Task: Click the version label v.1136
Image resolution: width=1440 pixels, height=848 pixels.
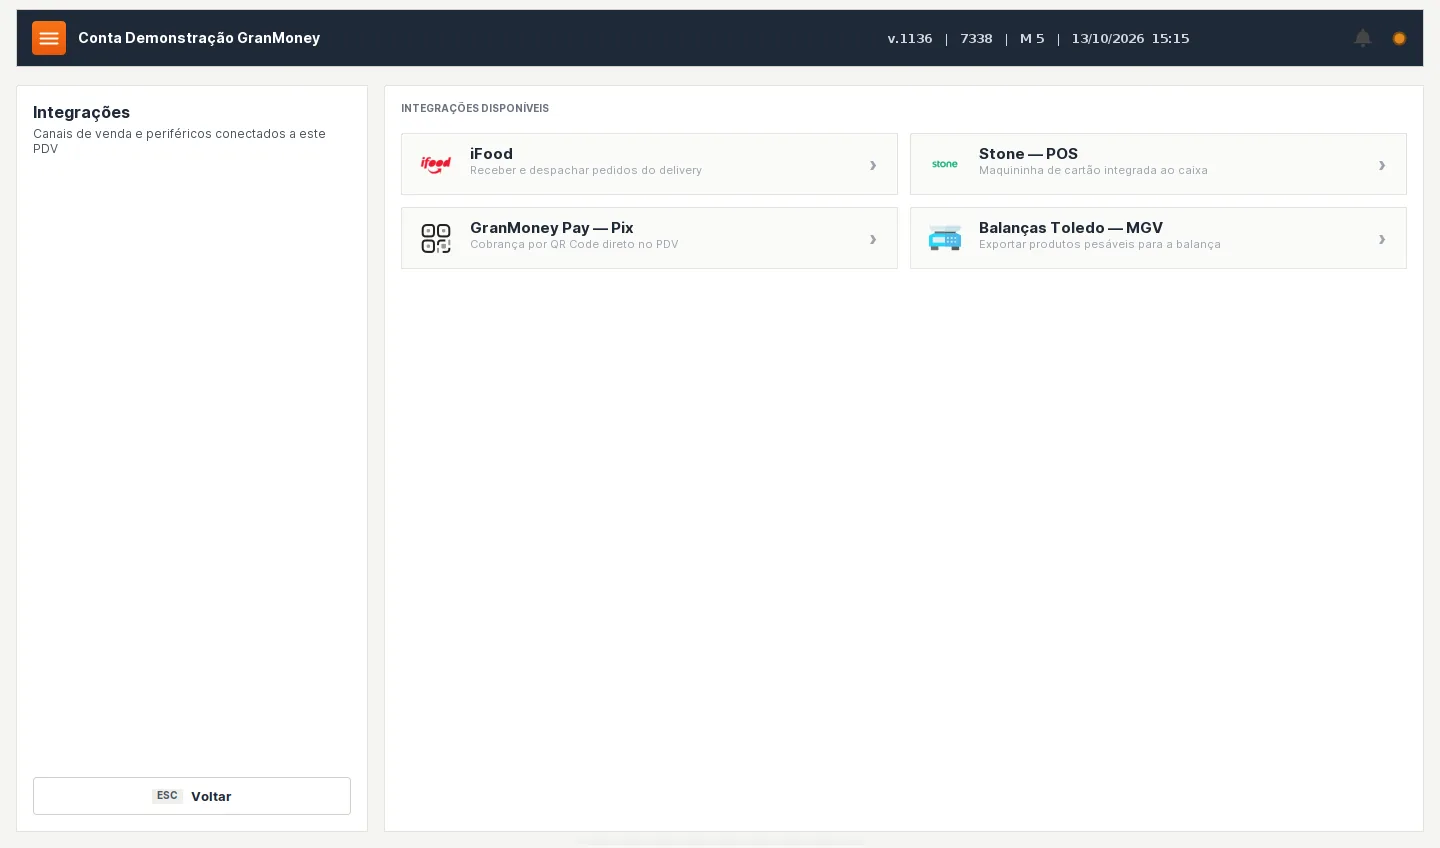Action: click(x=910, y=39)
